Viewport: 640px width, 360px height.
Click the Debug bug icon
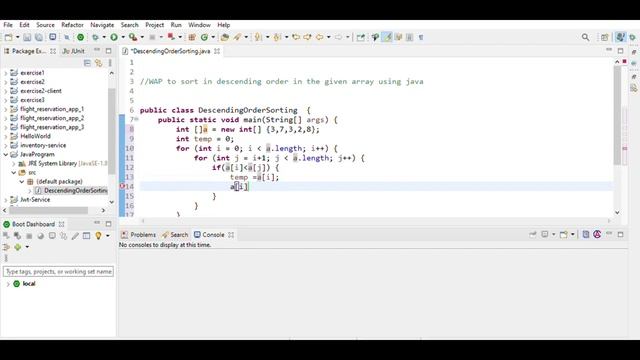pyautogui.click(x=95, y=37)
